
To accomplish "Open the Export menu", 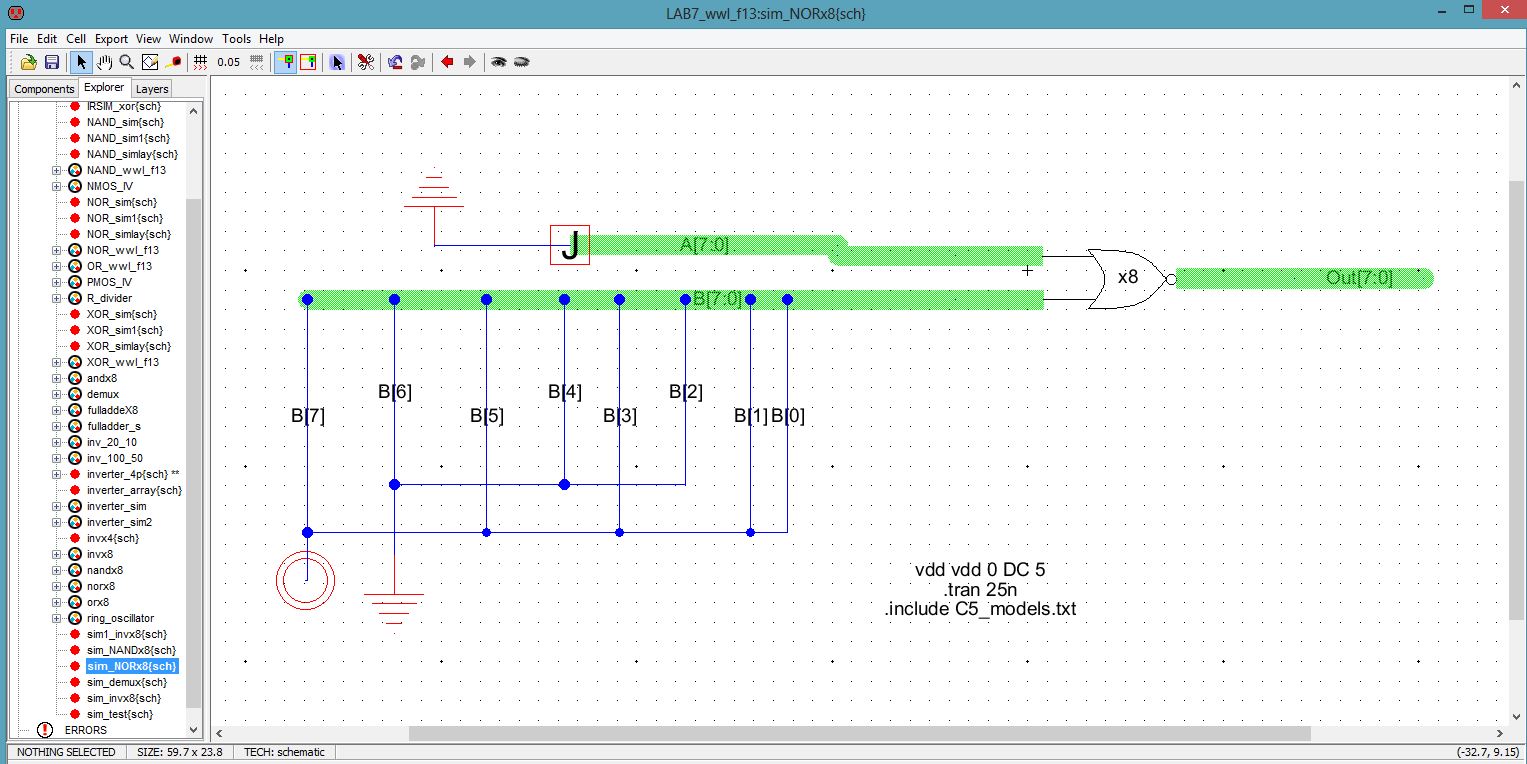I will click(x=111, y=38).
